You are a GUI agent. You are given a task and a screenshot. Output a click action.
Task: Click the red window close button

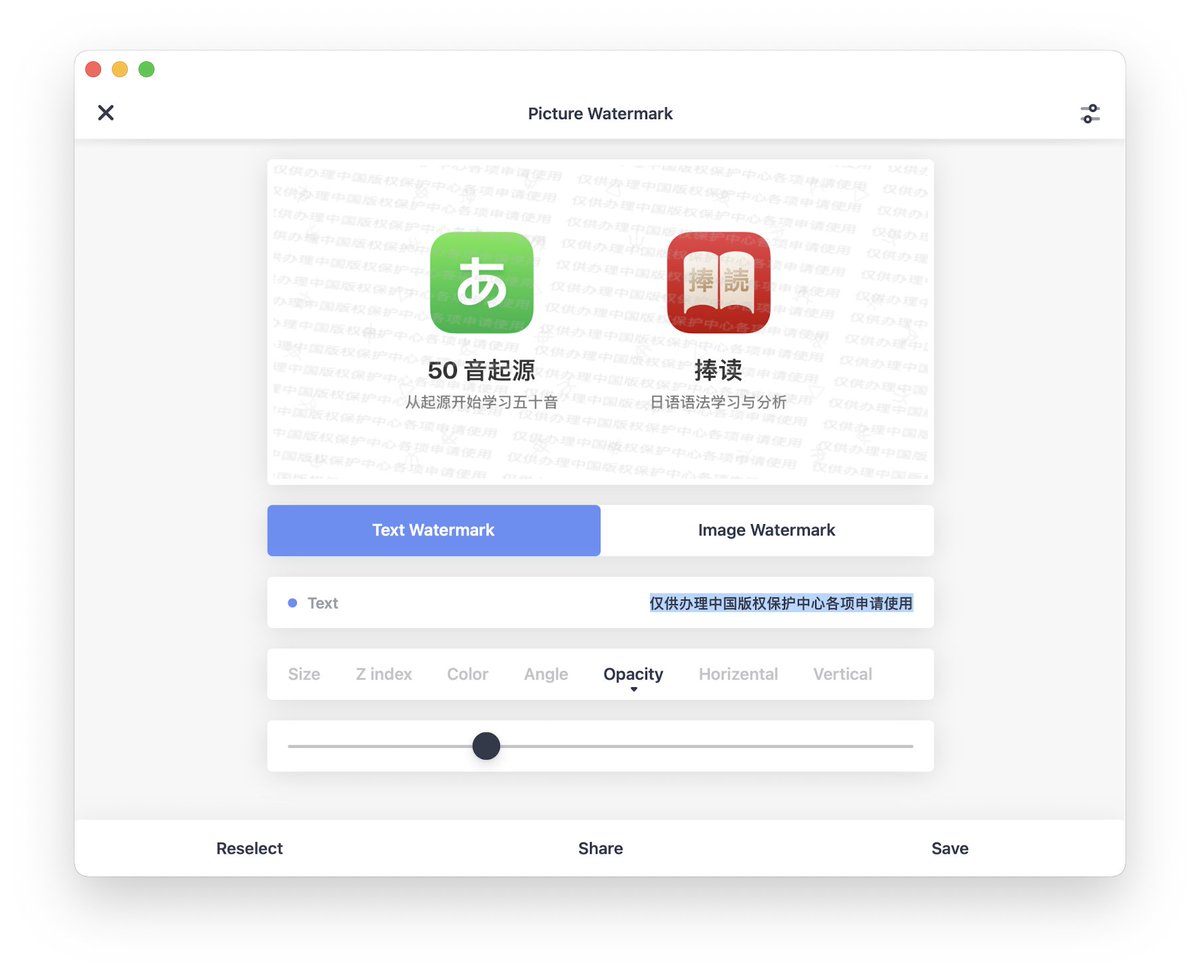(x=93, y=69)
